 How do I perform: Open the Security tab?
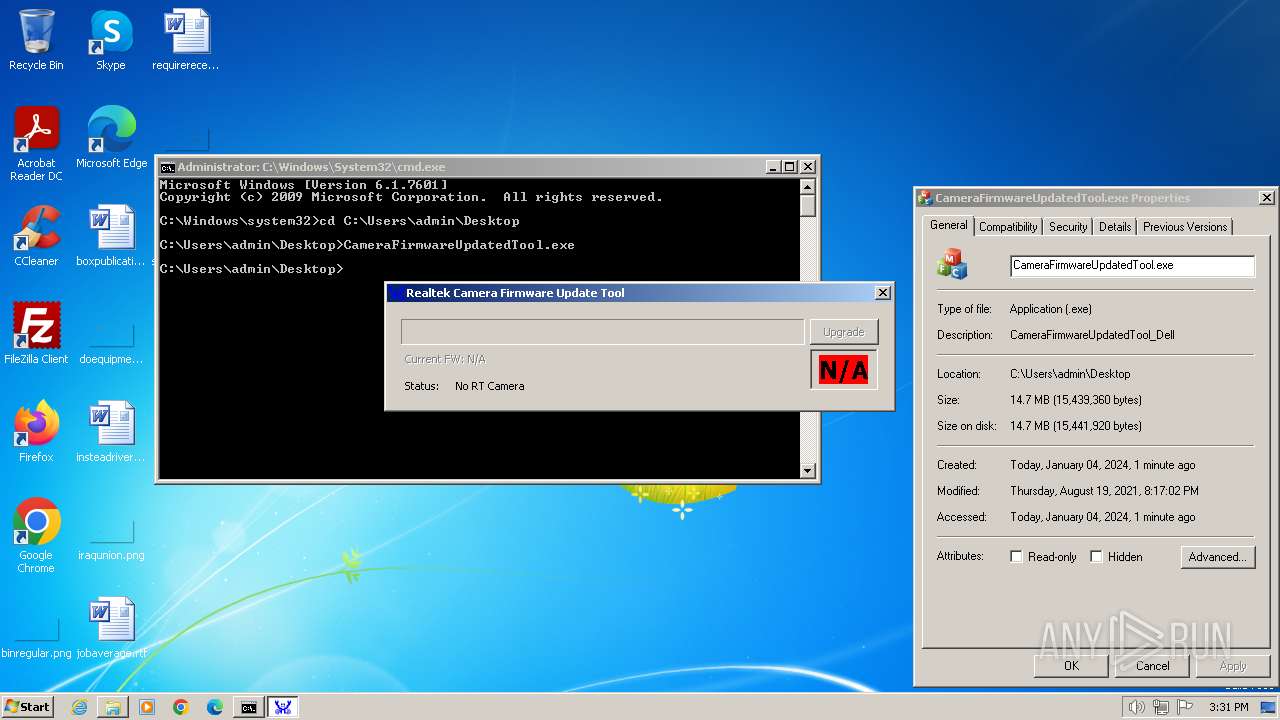[x=1068, y=227]
